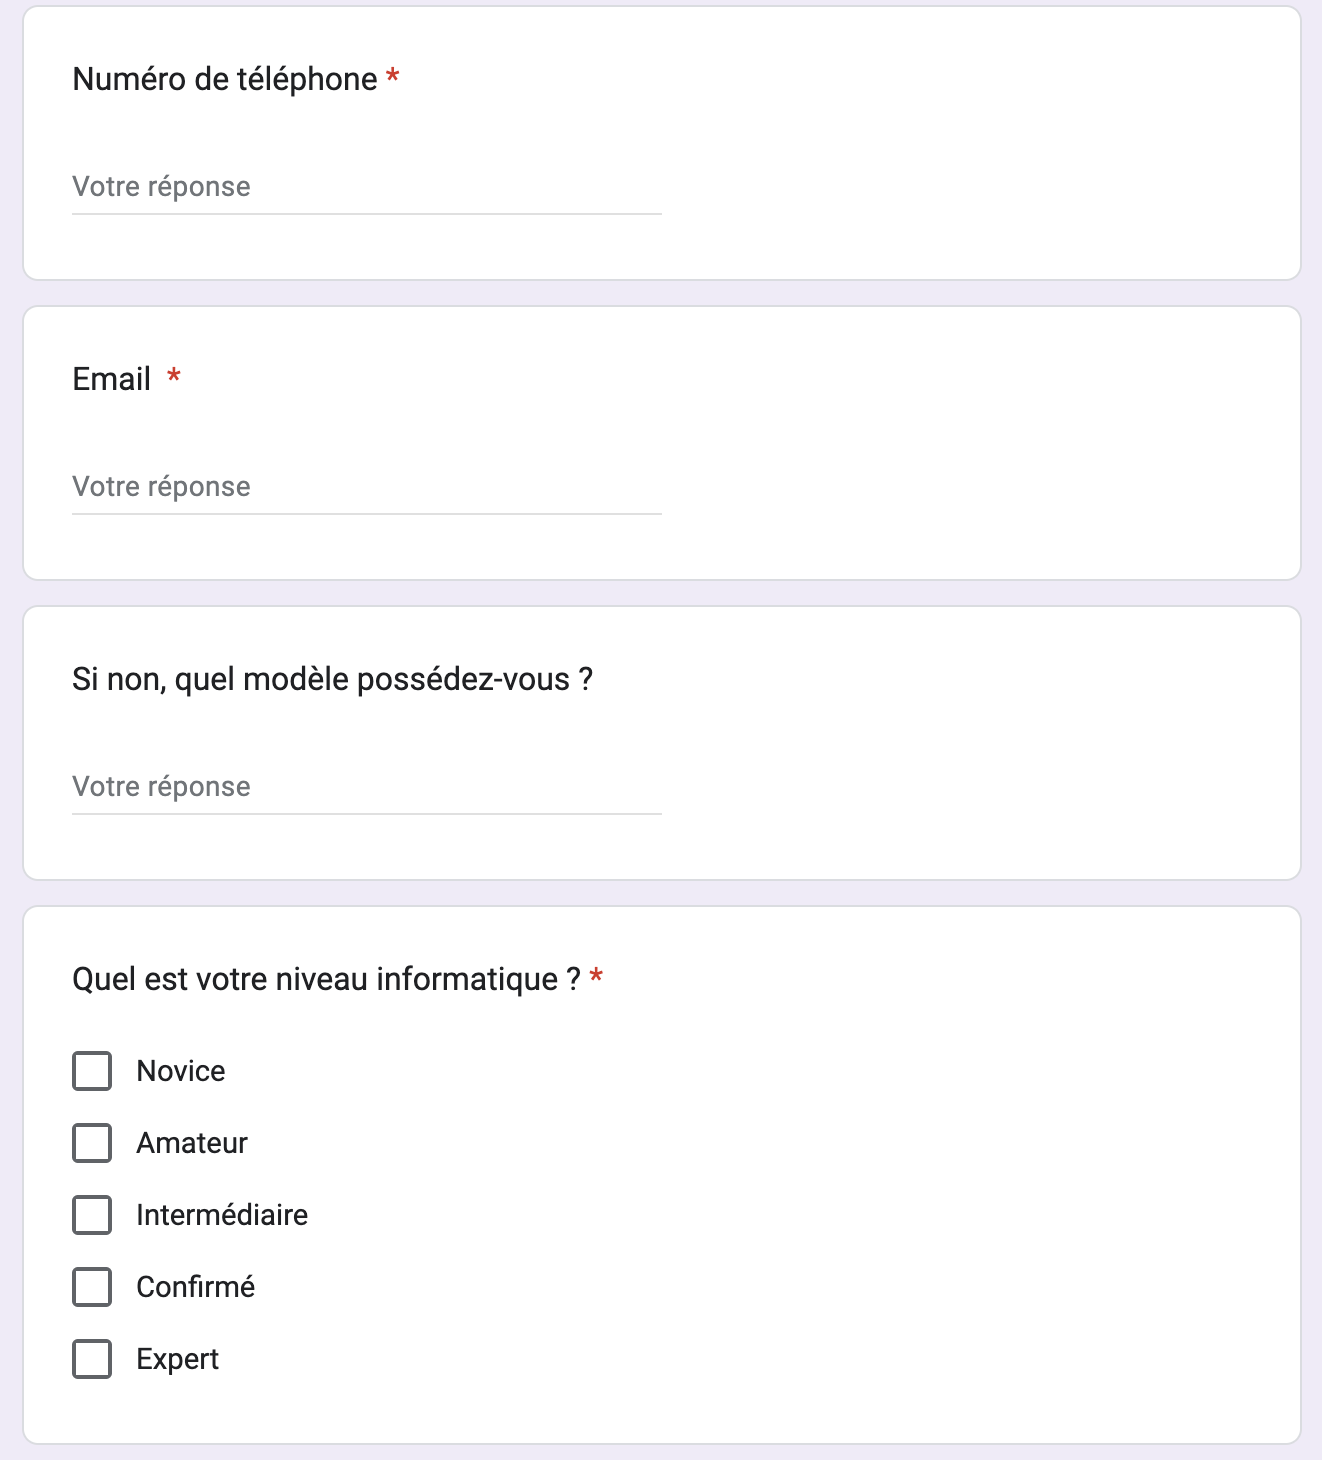Viewport: 1322px width, 1460px height.
Task: Click the Novice option label text
Action: [x=181, y=1071]
